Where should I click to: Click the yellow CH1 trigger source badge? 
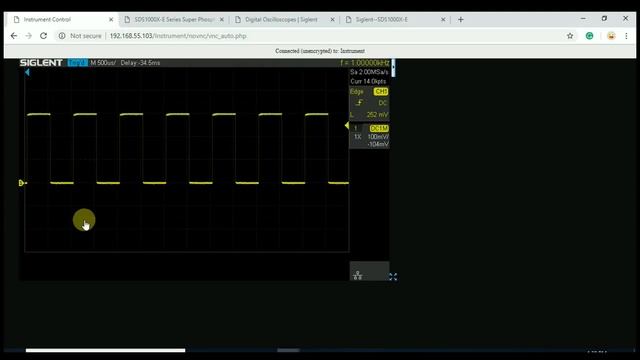point(381,92)
